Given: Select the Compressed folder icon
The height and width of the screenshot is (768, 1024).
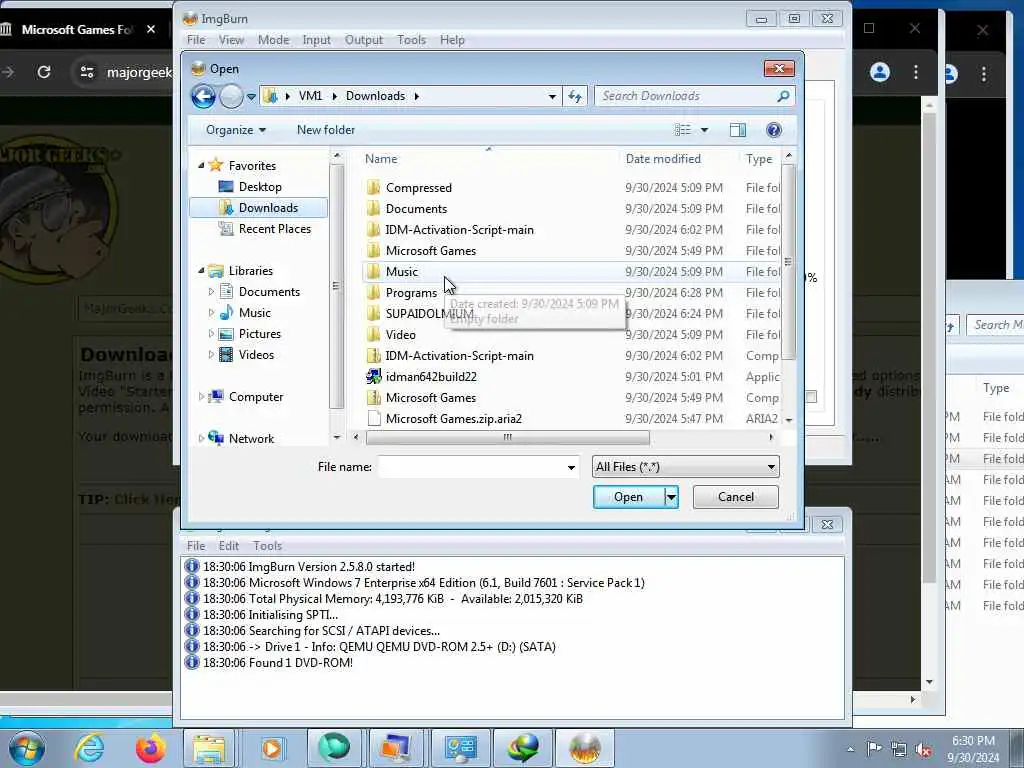Looking at the screenshot, I should (x=374, y=187).
